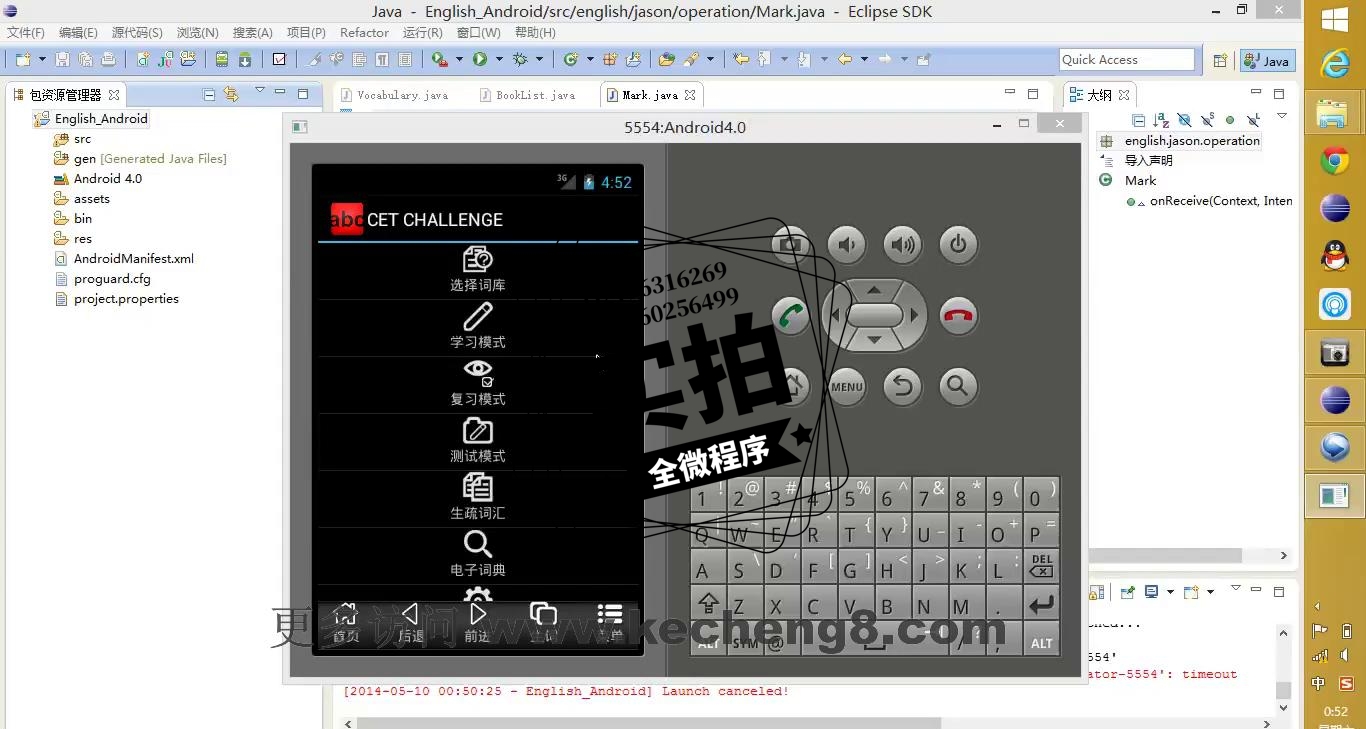The width and height of the screenshot is (1366, 729).
Task: Tap 测试模式 in the CET Challenge app
Action: (x=478, y=443)
